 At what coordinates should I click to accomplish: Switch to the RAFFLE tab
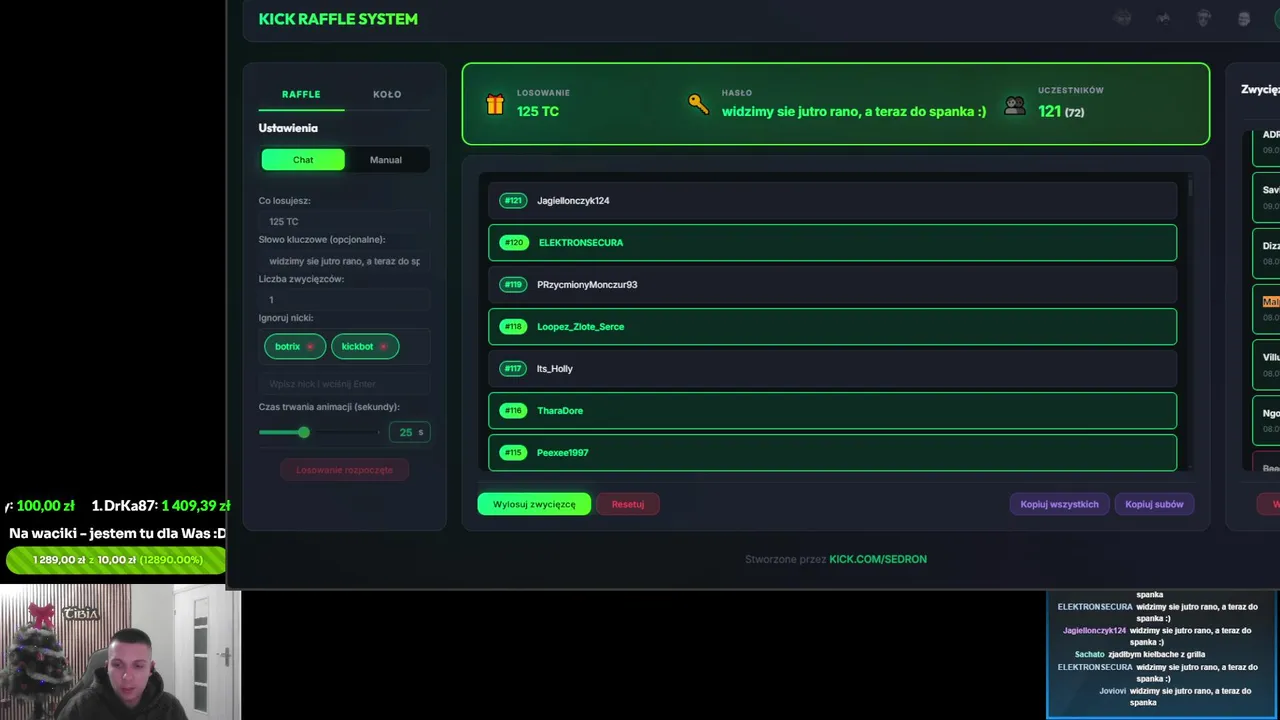click(301, 94)
